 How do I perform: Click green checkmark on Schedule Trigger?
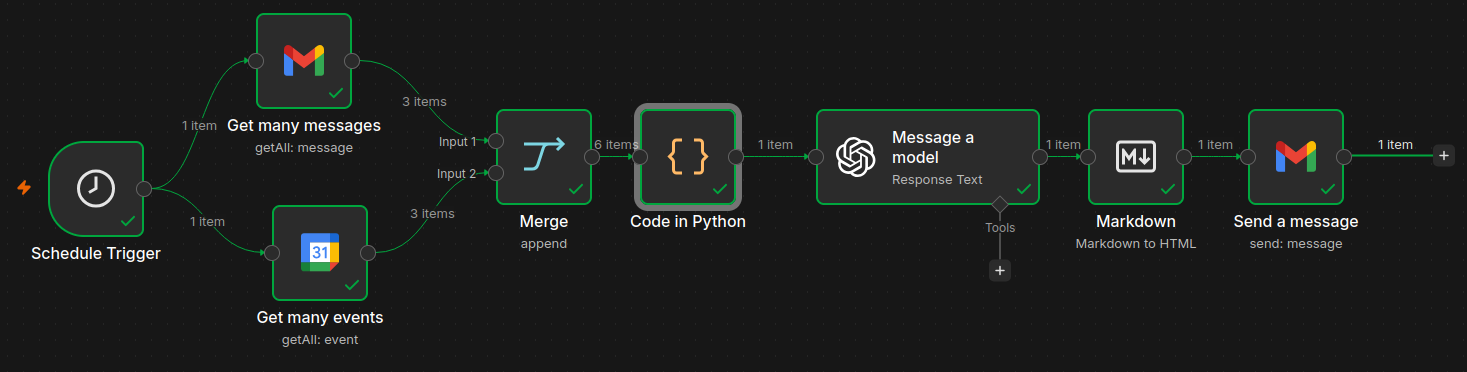(x=128, y=220)
